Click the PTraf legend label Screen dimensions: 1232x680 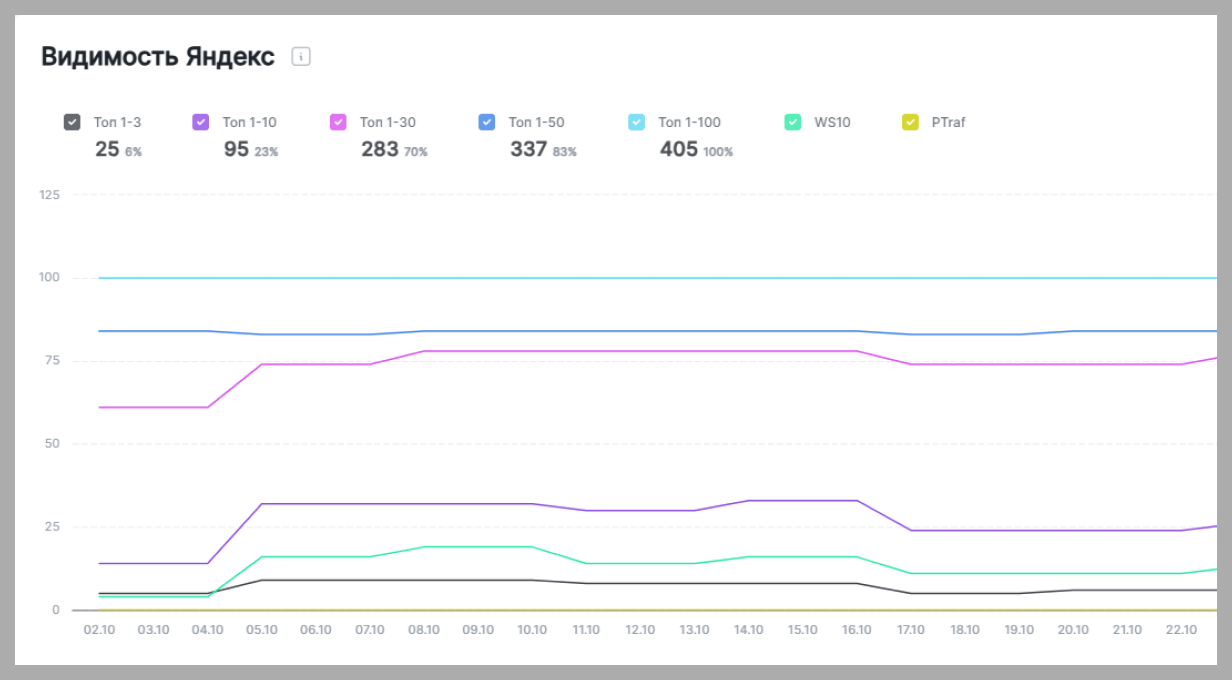coord(948,122)
